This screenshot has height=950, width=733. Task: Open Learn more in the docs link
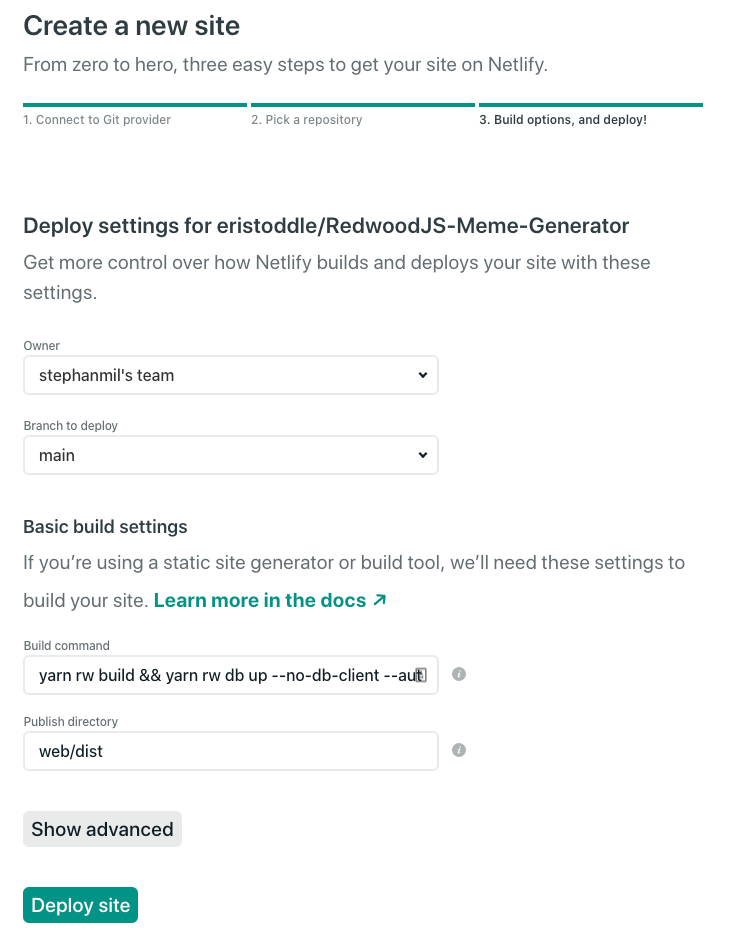[x=260, y=600]
